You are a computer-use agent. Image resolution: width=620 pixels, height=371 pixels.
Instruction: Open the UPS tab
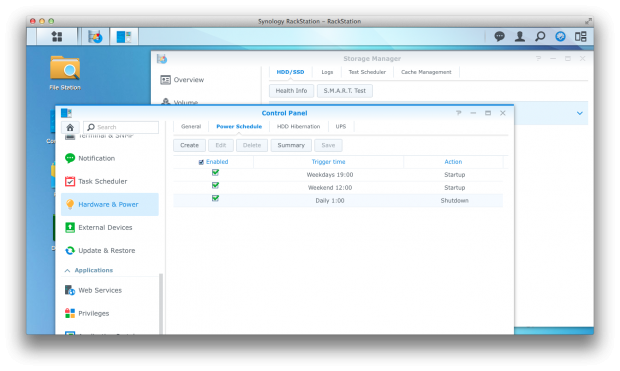tap(341, 127)
